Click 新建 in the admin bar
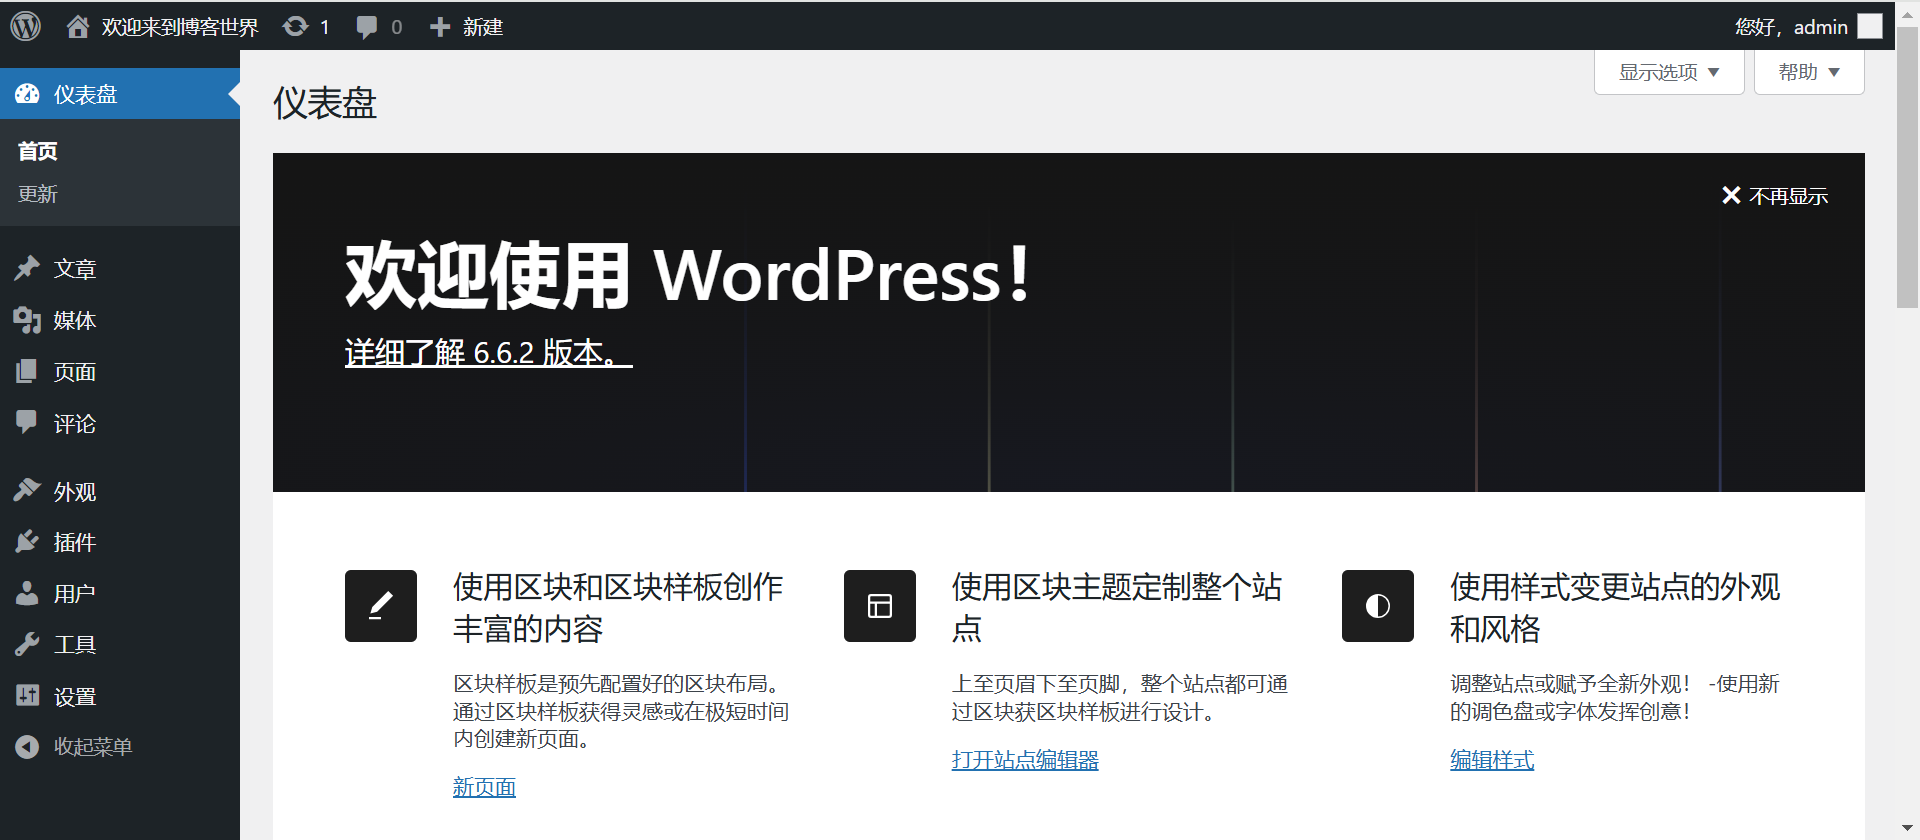 [x=483, y=27]
